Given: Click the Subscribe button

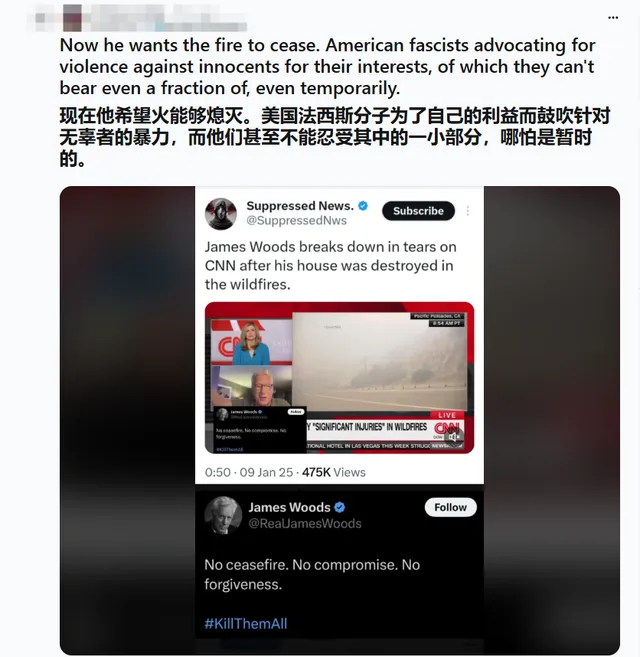Looking at the screenshot, I should point(418,211).
